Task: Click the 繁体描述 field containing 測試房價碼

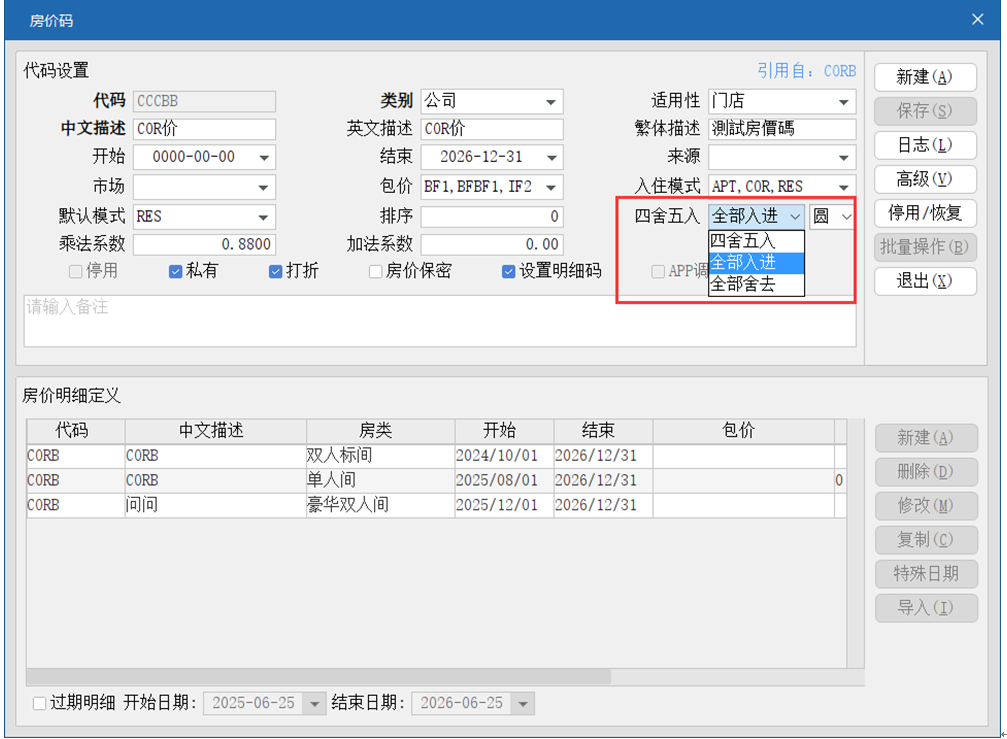Action: click(x=782, y=129)
